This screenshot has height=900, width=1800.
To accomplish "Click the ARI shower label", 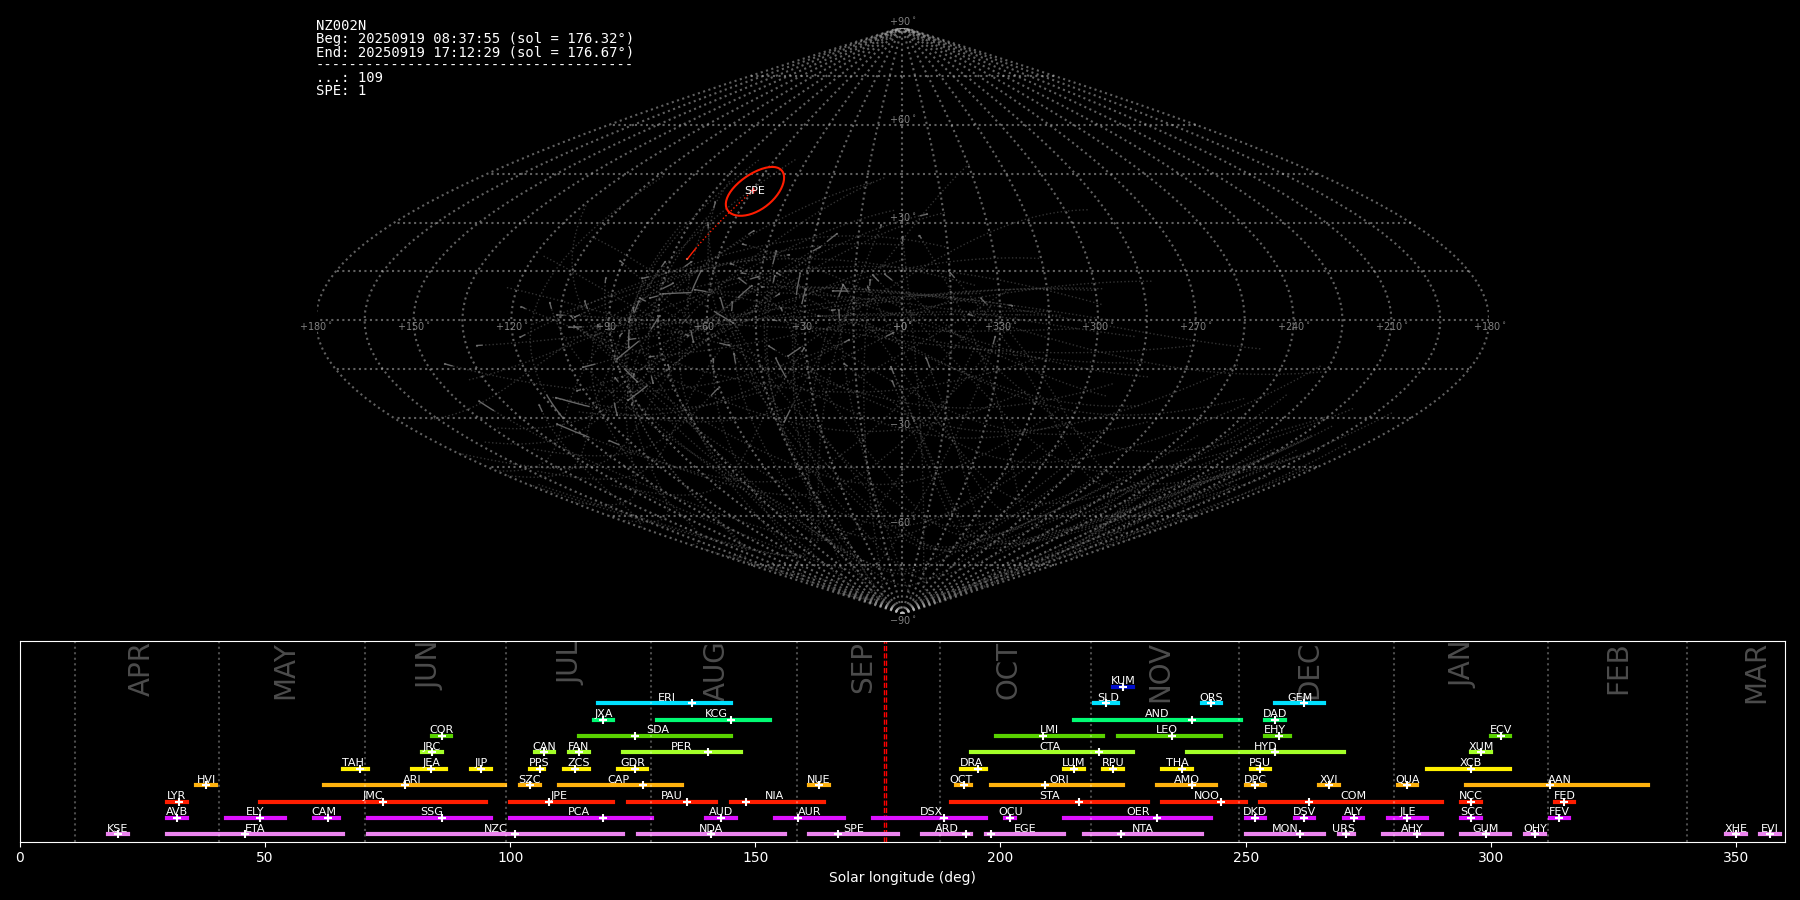I will tap(412, 780).
